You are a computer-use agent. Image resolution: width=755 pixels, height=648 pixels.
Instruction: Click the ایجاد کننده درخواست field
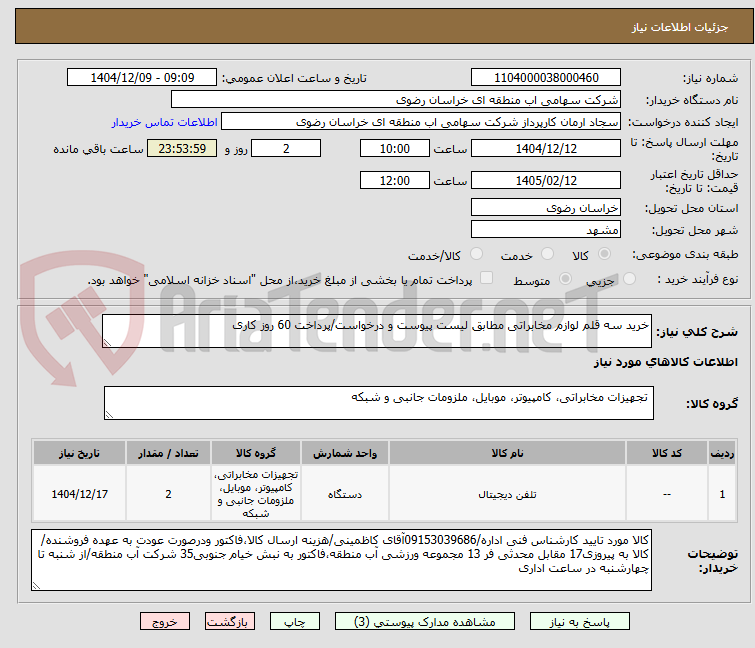coord(420,122)
